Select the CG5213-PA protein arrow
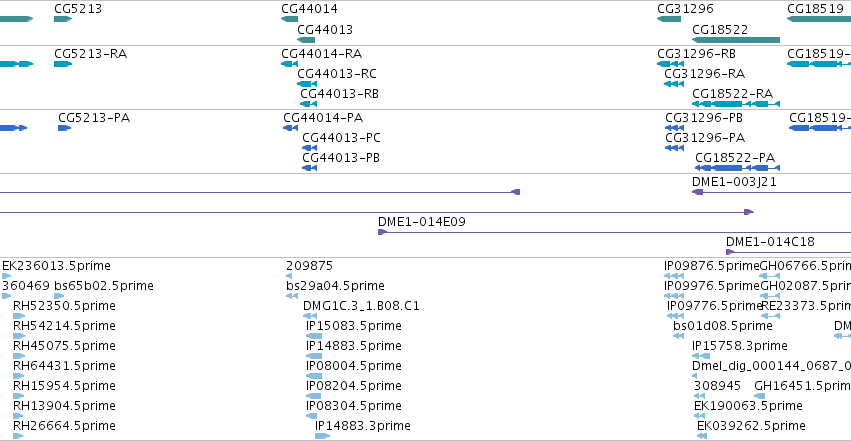The height and width of the screenshot is (441, 851). click(65, 128)
